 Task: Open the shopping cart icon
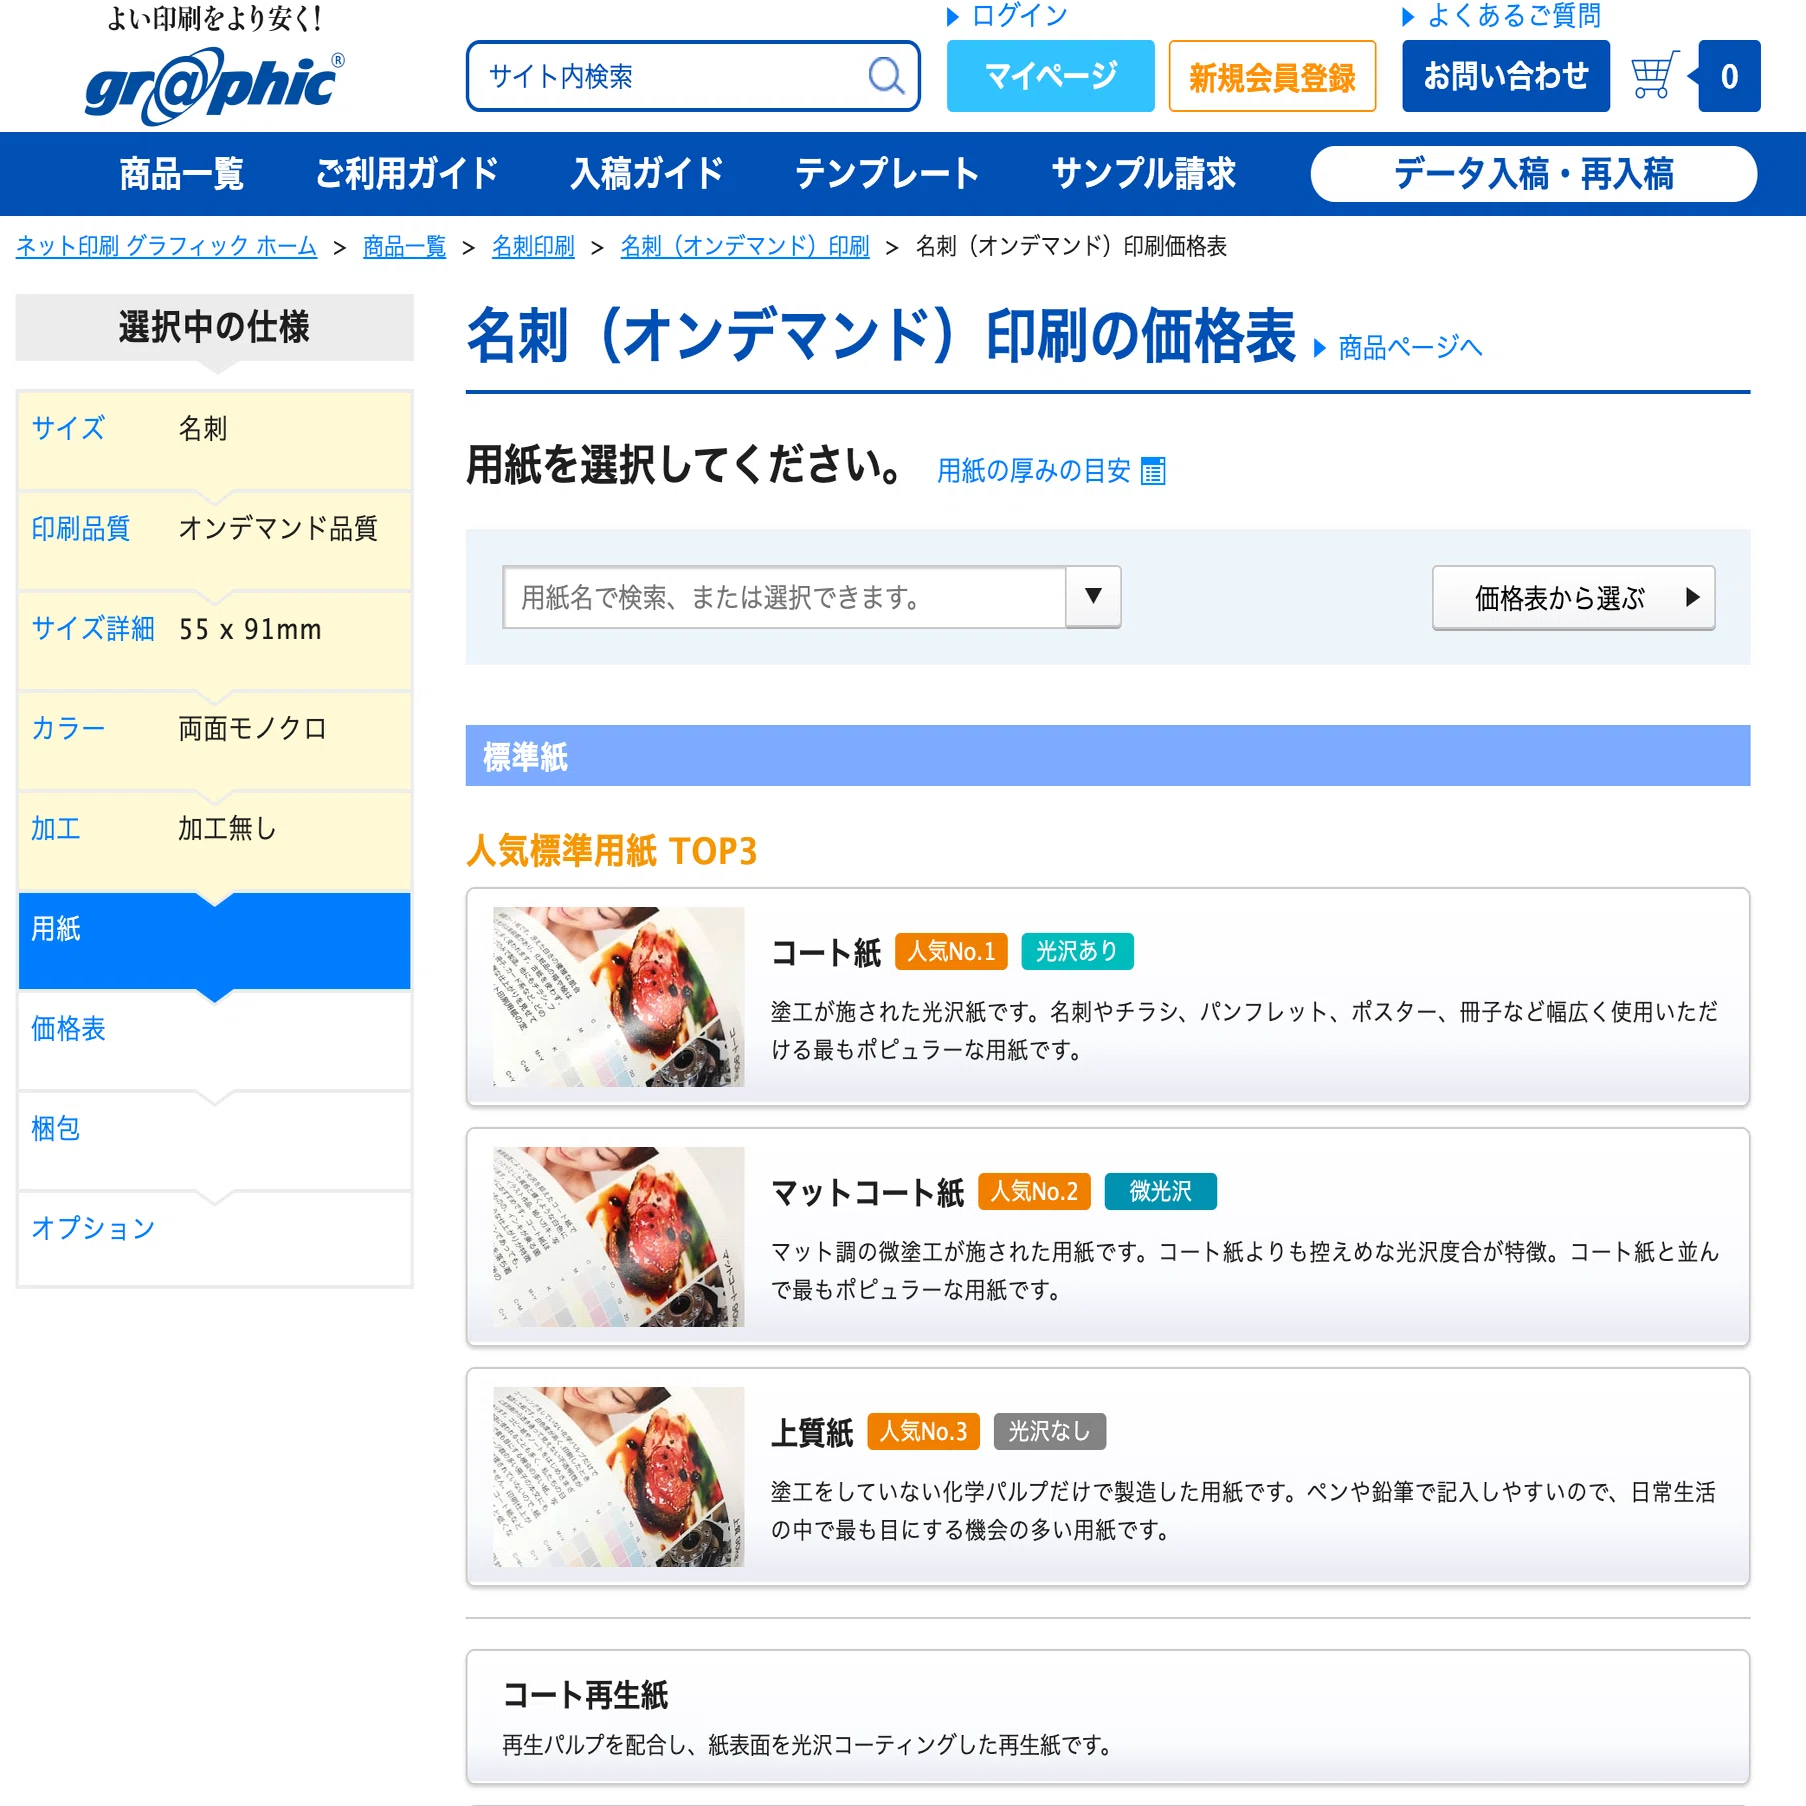pos(1654,76)
